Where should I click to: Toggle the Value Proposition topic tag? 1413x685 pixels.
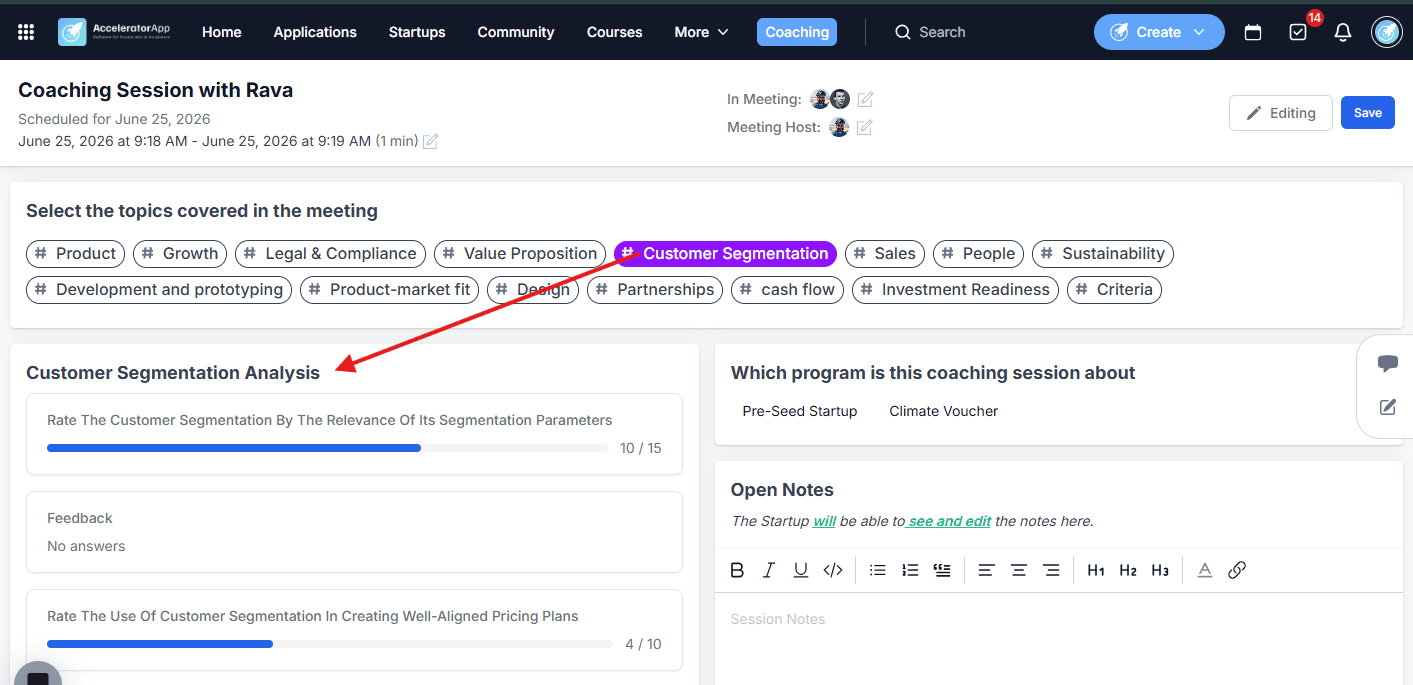[520, 254]
